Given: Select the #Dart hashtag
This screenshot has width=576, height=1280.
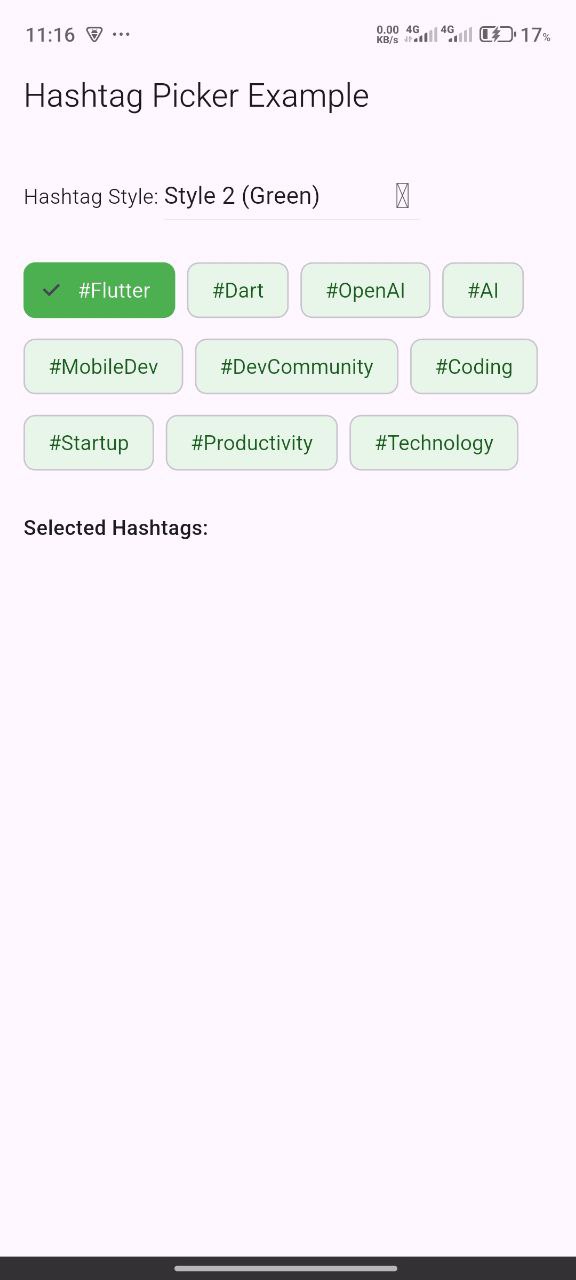Looking at the screenshot, I should [x=237, y=290].
